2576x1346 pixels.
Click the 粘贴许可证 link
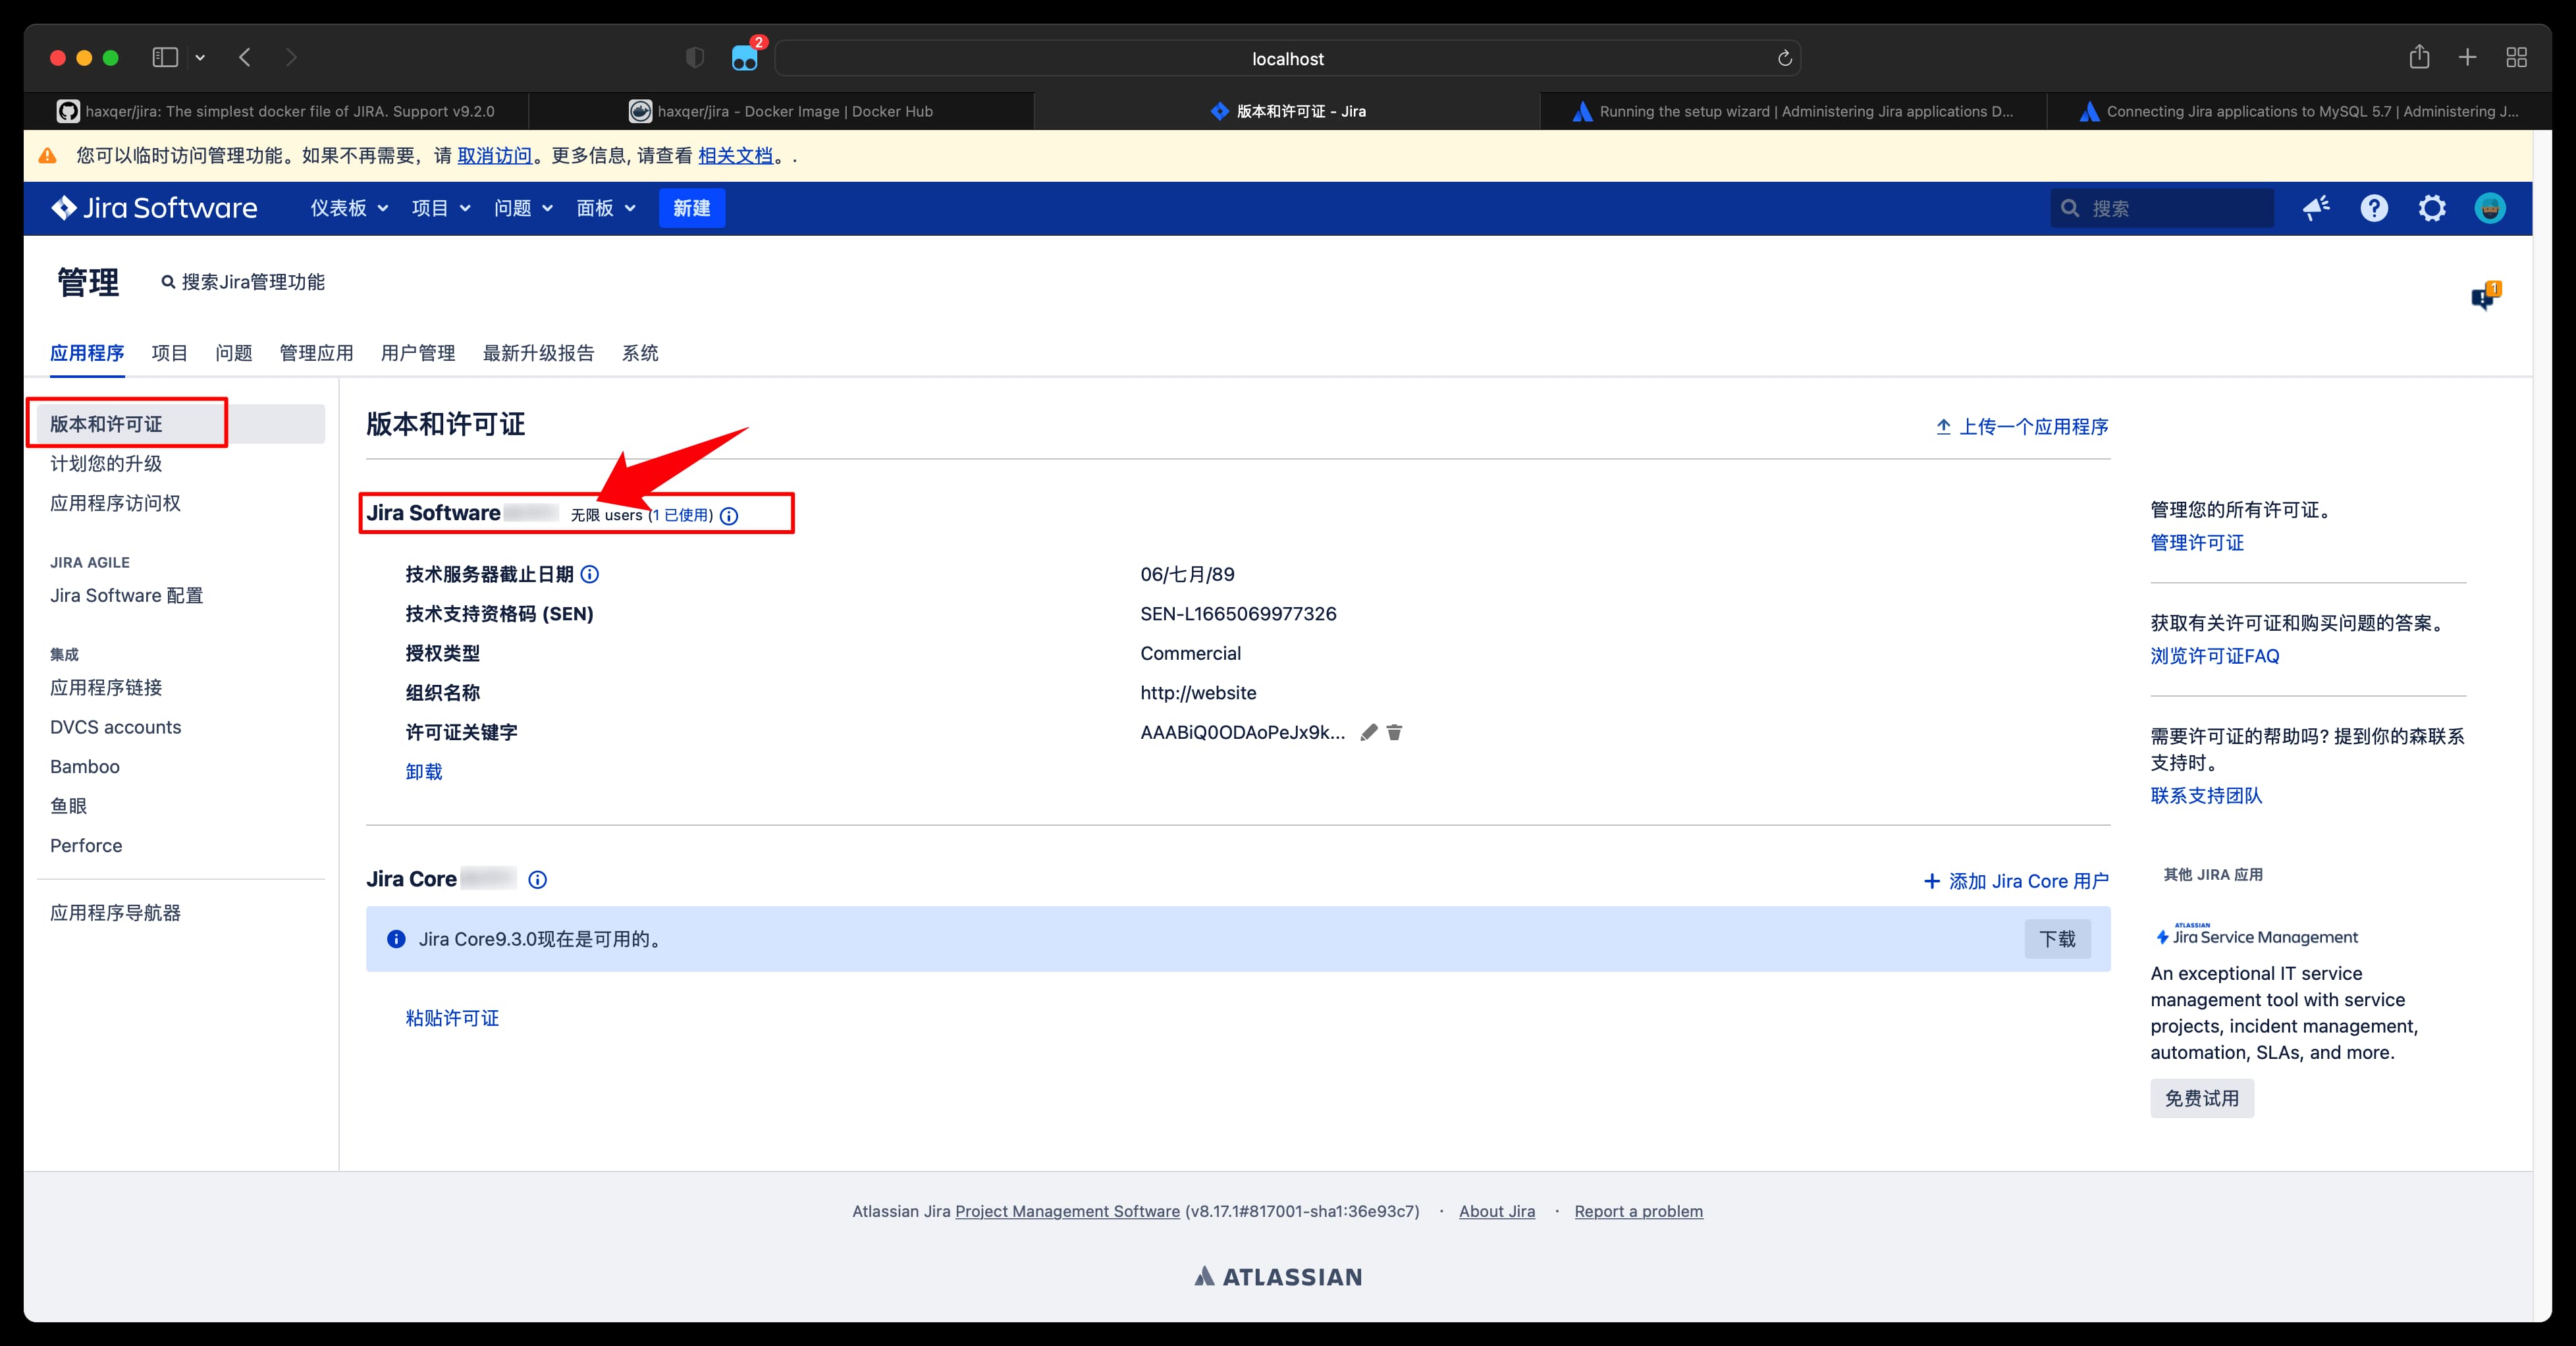click(x=452, y=1018)
